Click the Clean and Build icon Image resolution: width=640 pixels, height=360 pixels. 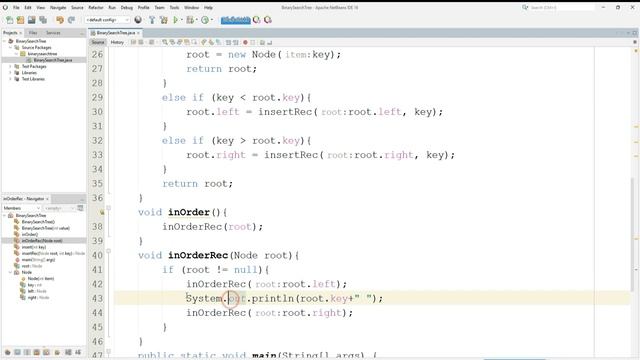tap(164, 20)
